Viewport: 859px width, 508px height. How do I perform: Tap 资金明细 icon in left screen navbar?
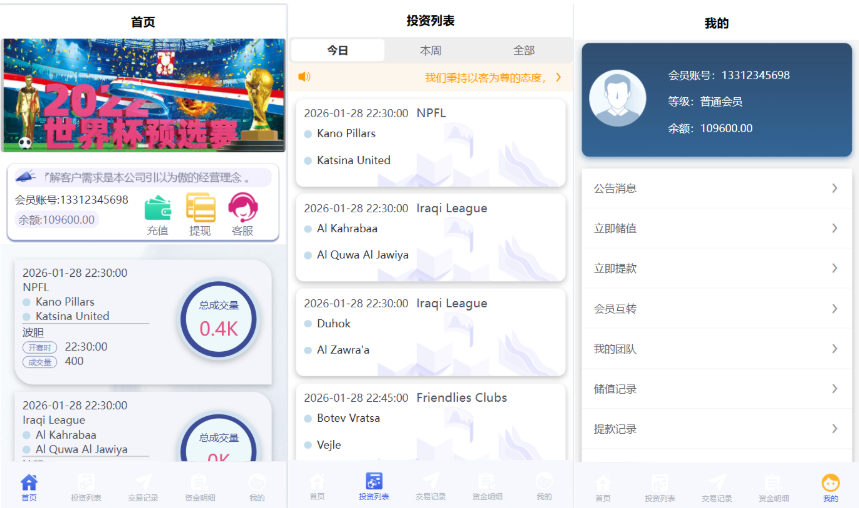[200, 482]
